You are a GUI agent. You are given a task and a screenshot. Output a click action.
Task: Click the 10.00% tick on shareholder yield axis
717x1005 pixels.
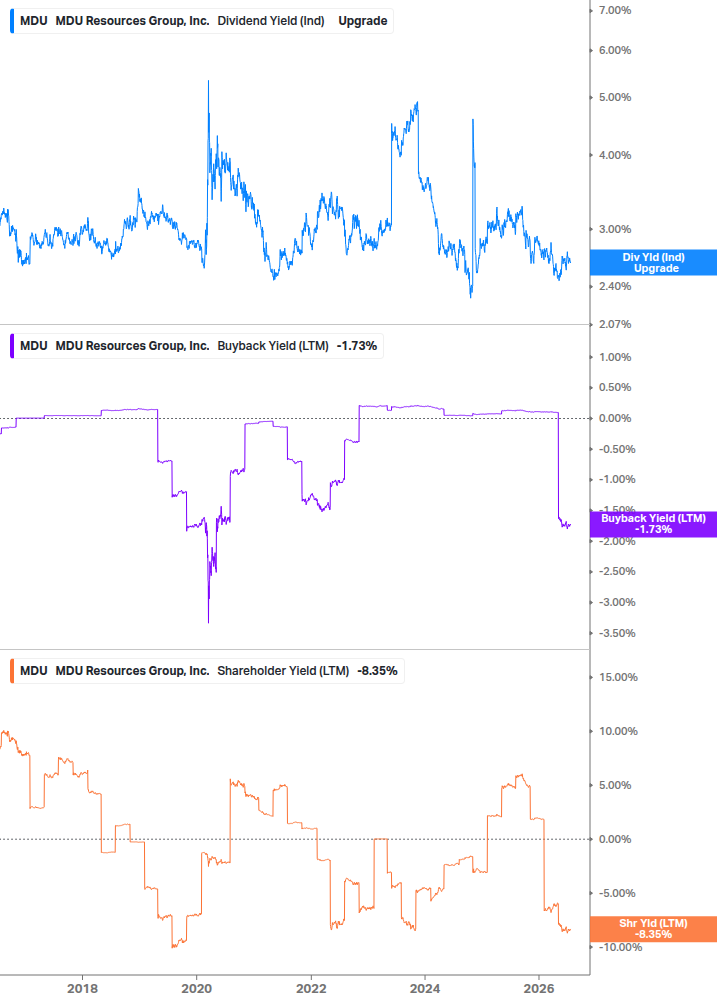[618, 731]
